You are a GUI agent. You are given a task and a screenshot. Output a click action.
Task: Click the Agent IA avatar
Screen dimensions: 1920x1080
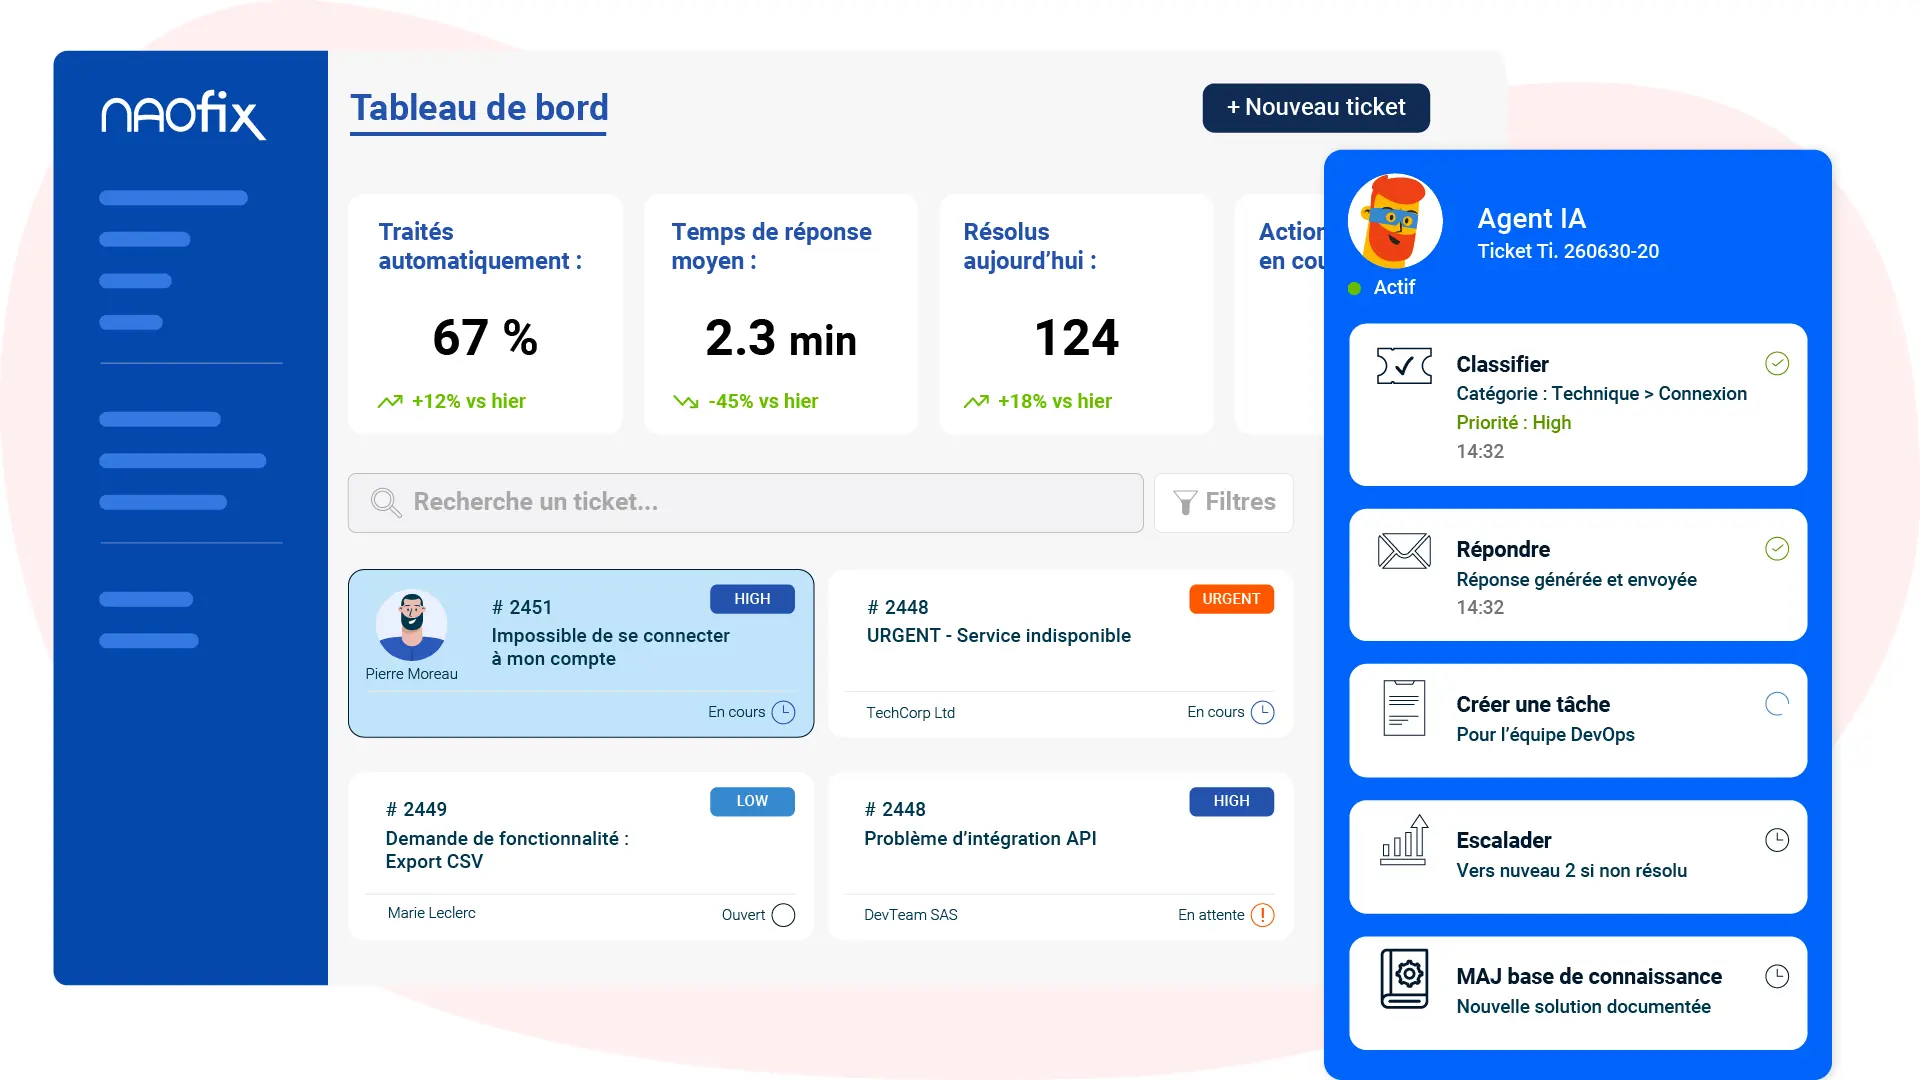point(1395,221)
